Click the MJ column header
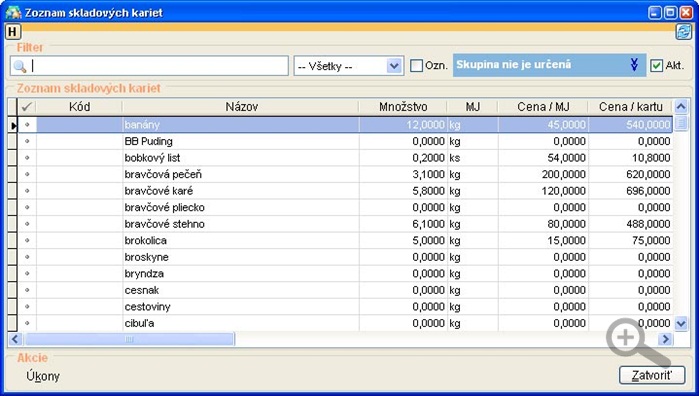Viewport: 699px width, 396px height. 473,107
